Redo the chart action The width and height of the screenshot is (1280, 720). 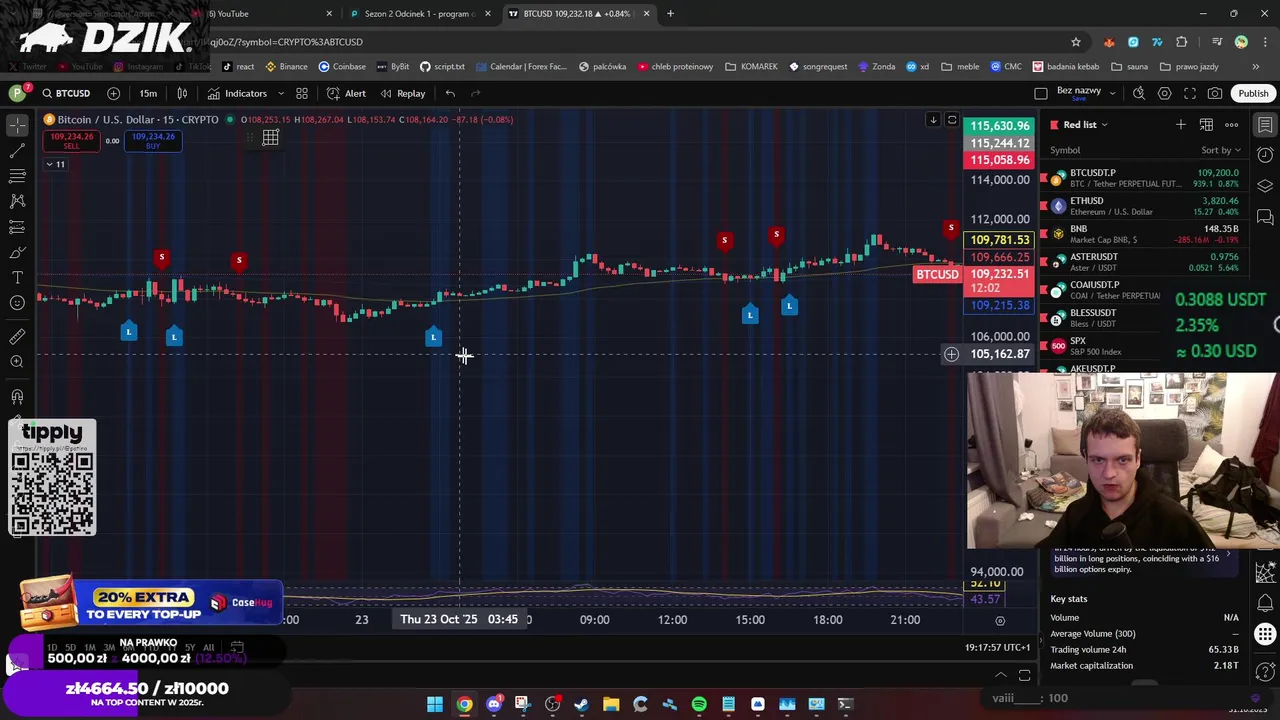[x=476, y=93]
